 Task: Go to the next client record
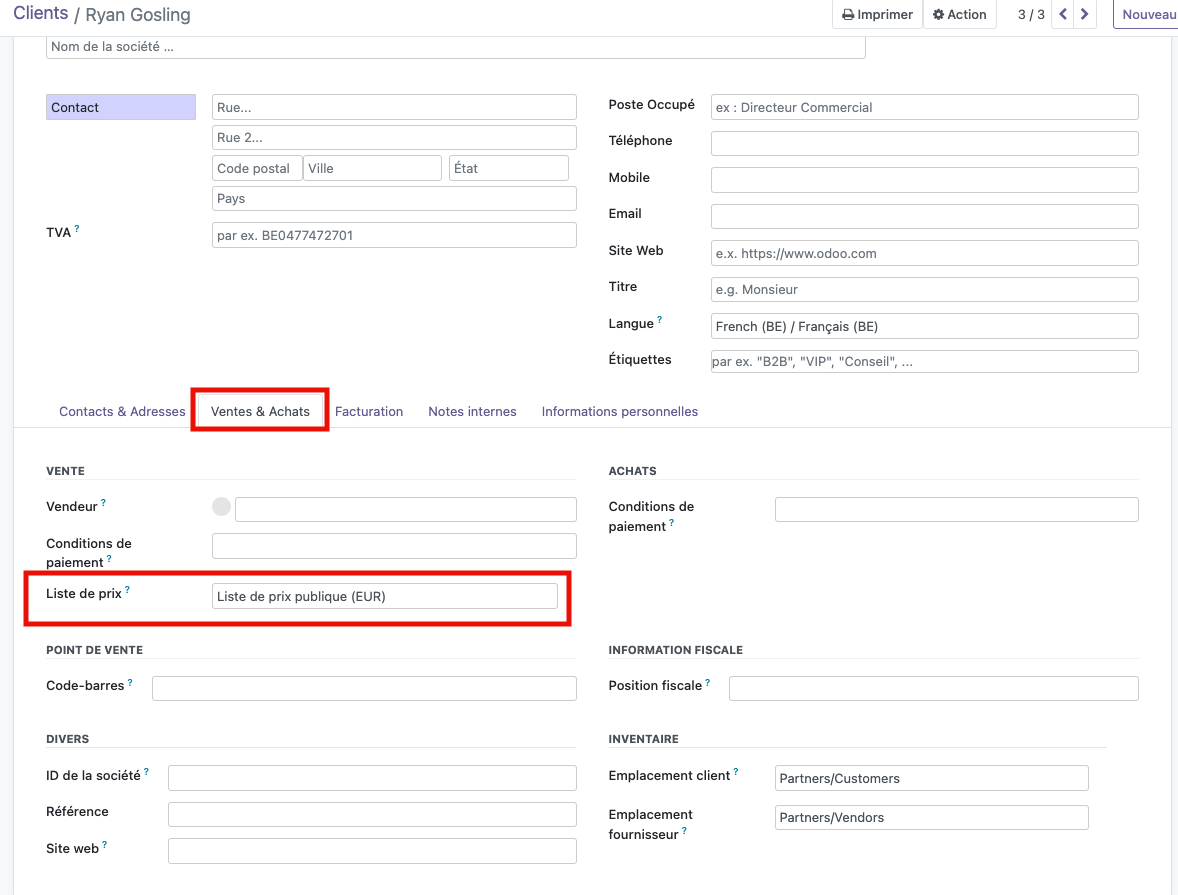click(x=1085, y=15)
